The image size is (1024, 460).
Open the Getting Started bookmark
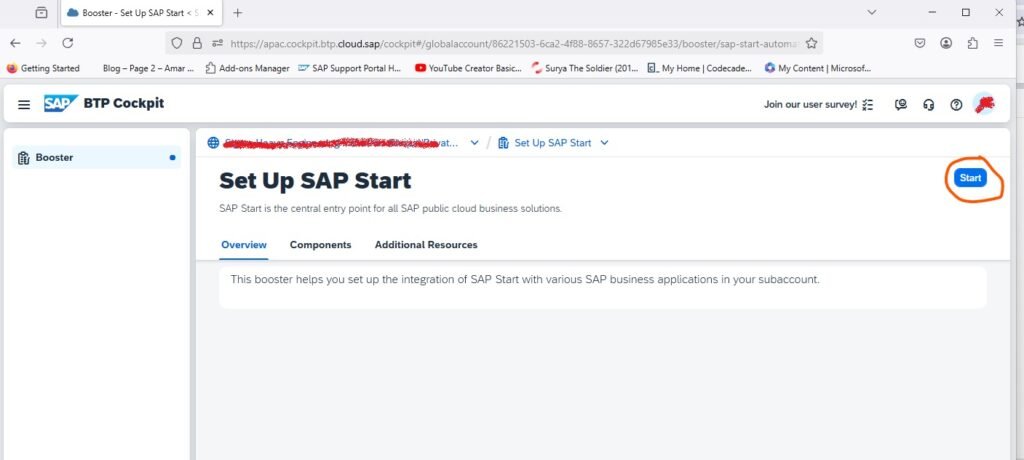tap(43, 68)
